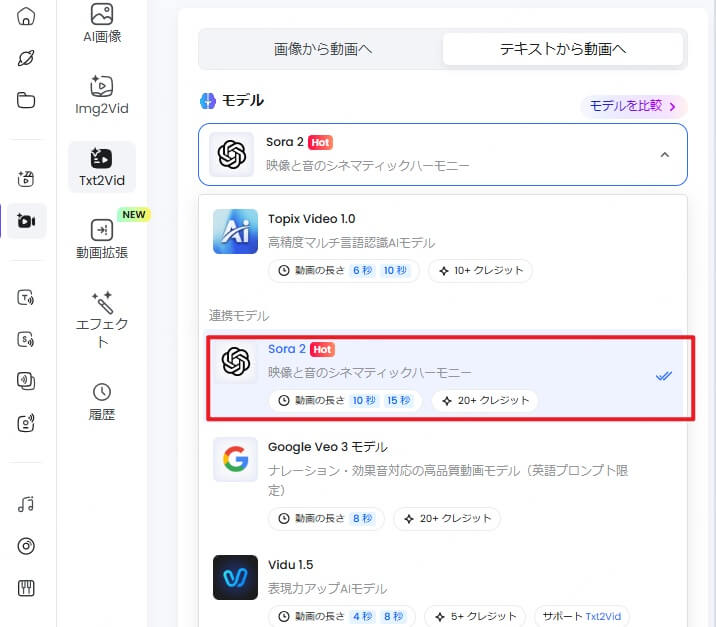Click 5+ クレジット badge

475,616
